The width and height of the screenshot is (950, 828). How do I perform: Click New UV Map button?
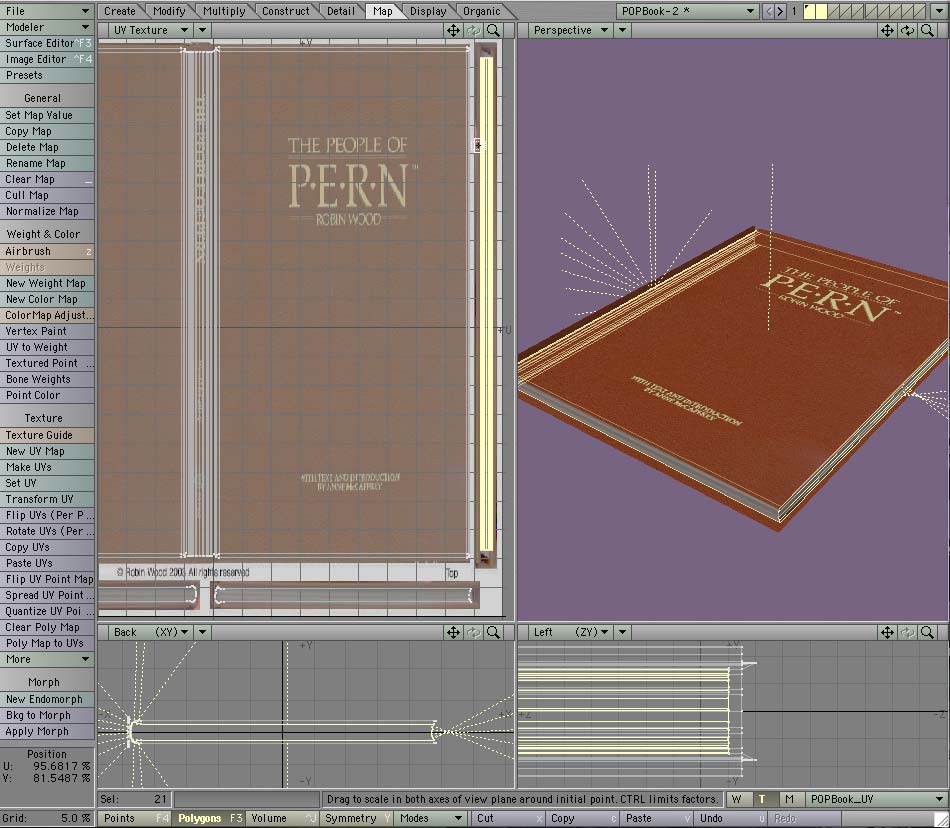[47, 451]
